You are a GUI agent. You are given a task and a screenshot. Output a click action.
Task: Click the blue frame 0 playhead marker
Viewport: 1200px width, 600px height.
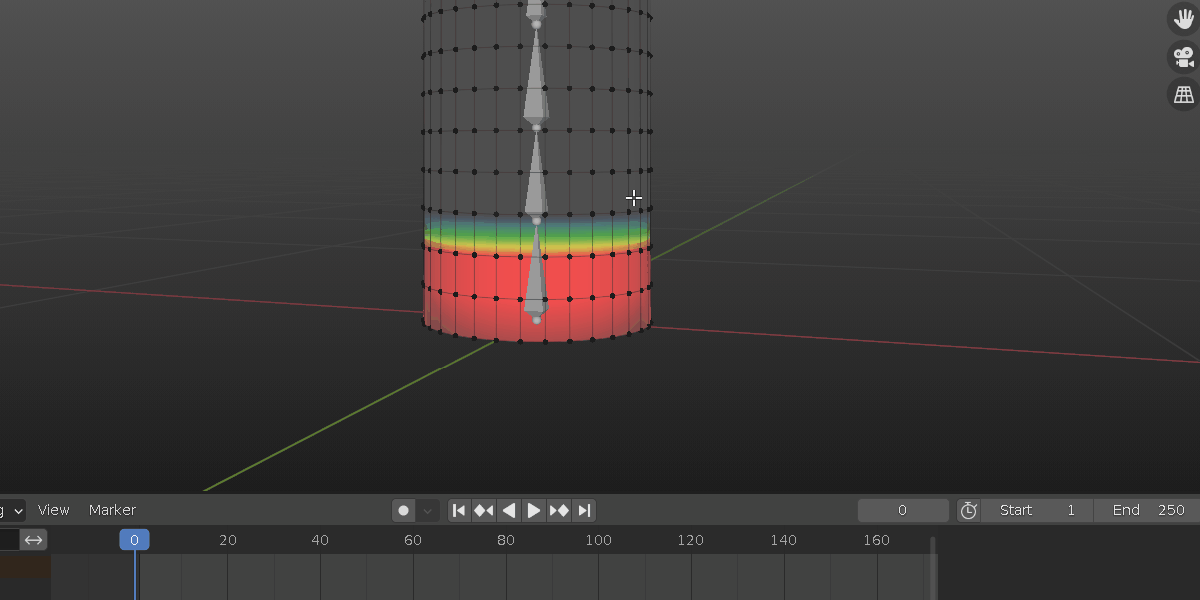point(134,540)
